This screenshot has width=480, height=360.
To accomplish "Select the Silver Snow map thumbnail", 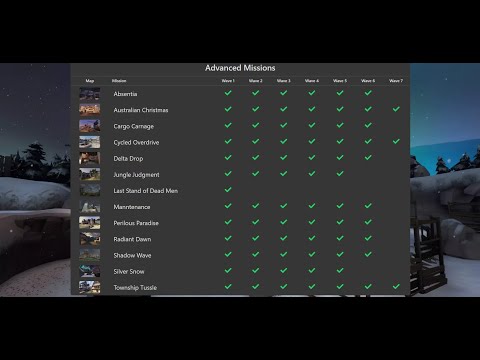I will tap(90, 271).
